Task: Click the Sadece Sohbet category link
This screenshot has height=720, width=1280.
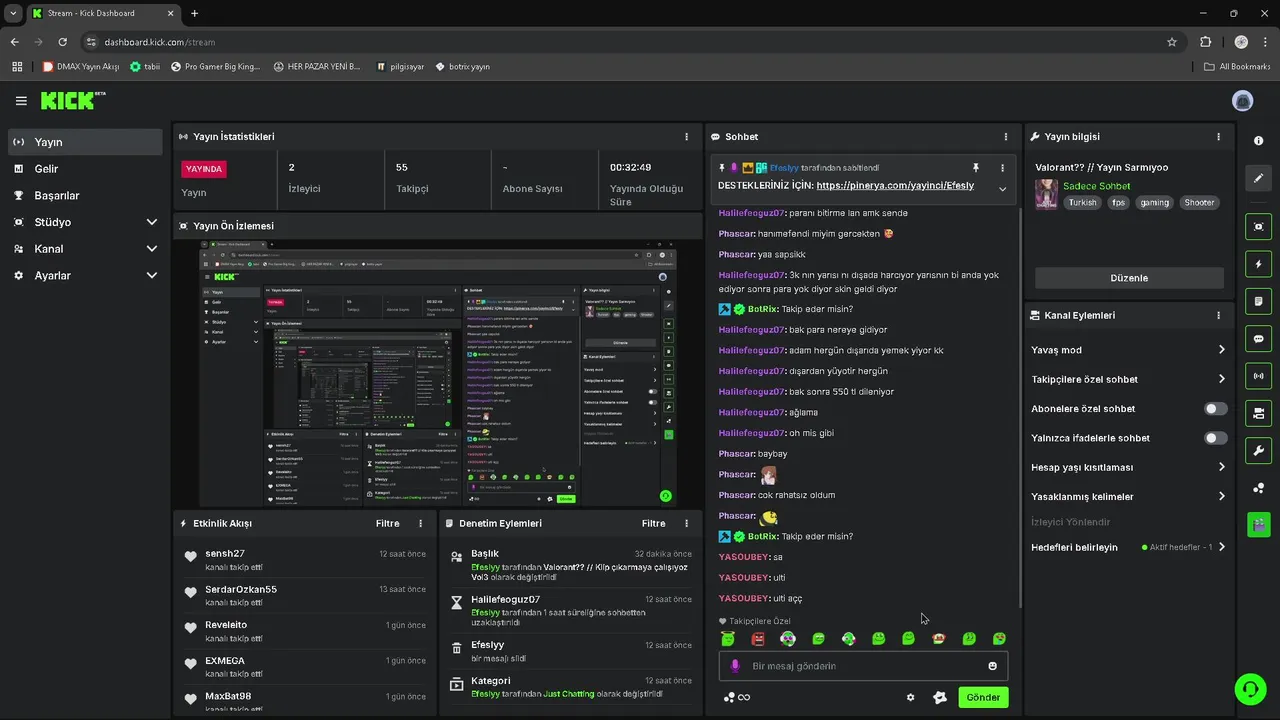Action: [1096, 186]
